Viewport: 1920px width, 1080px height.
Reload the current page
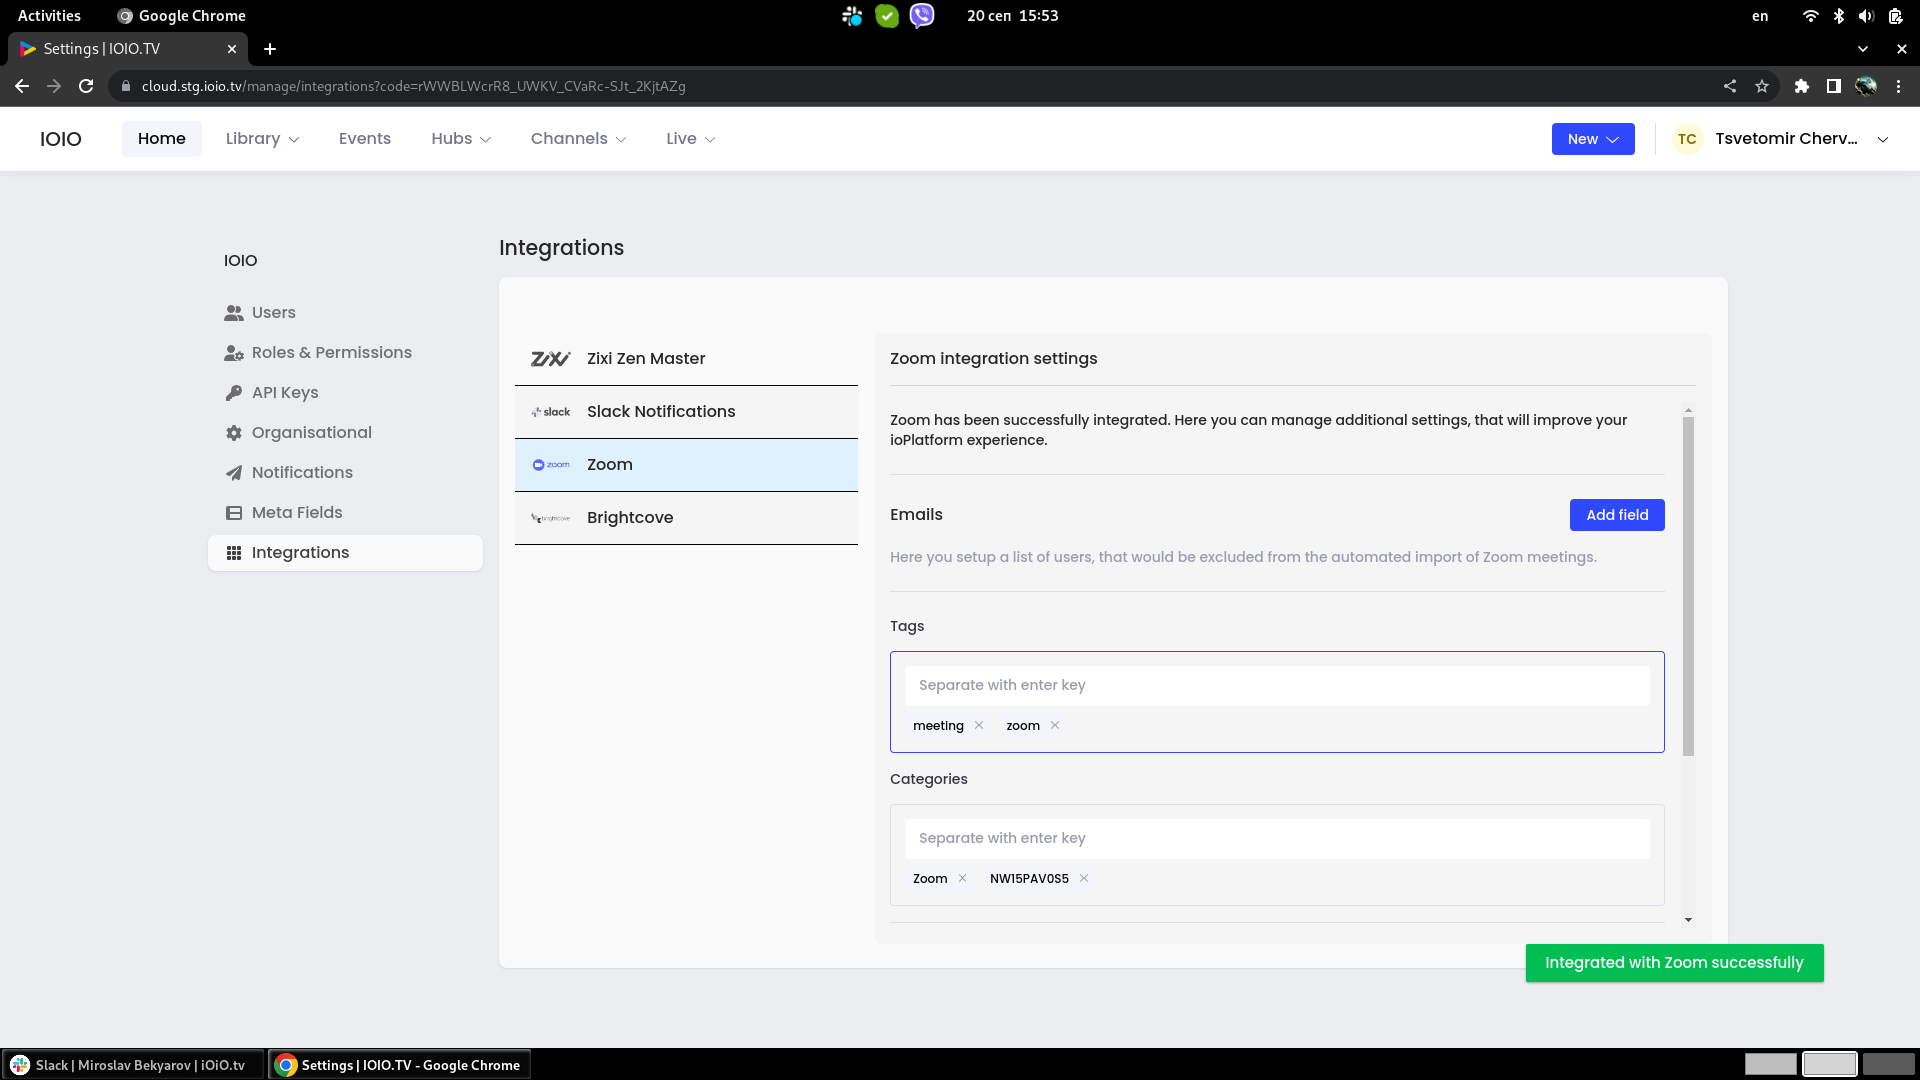(86, 86)
